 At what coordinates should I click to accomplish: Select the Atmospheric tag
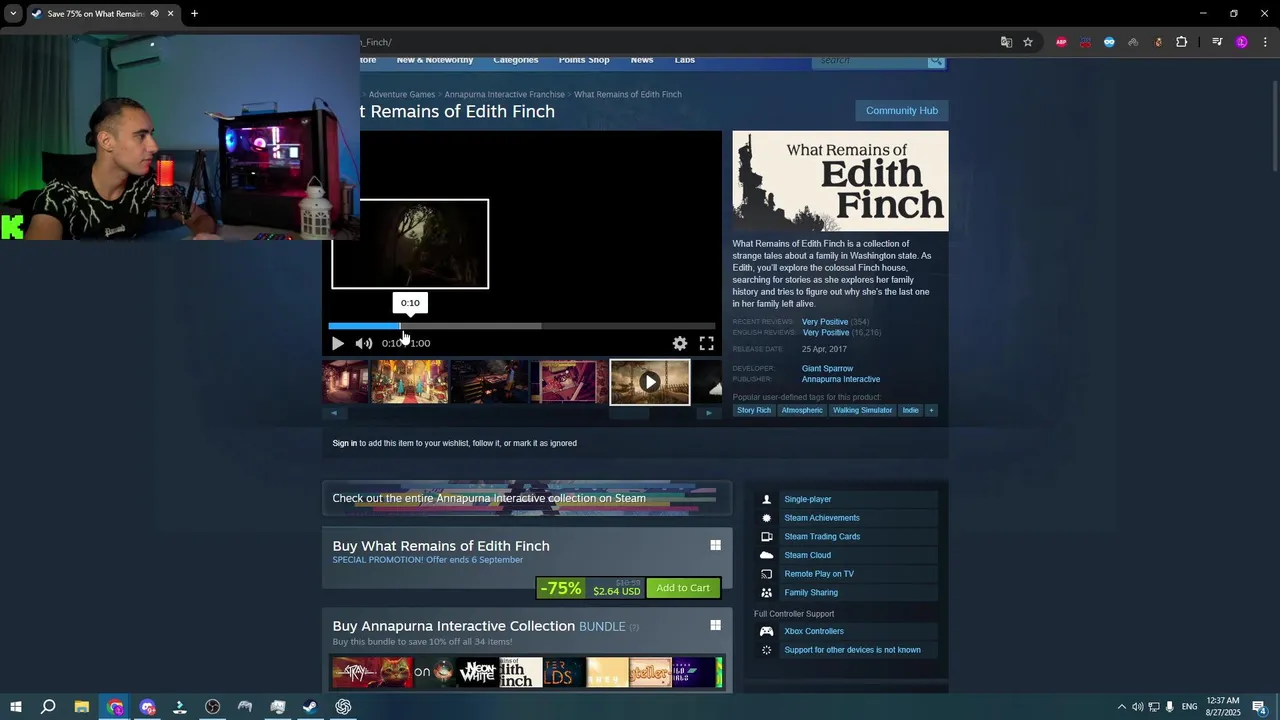point(802,410)
